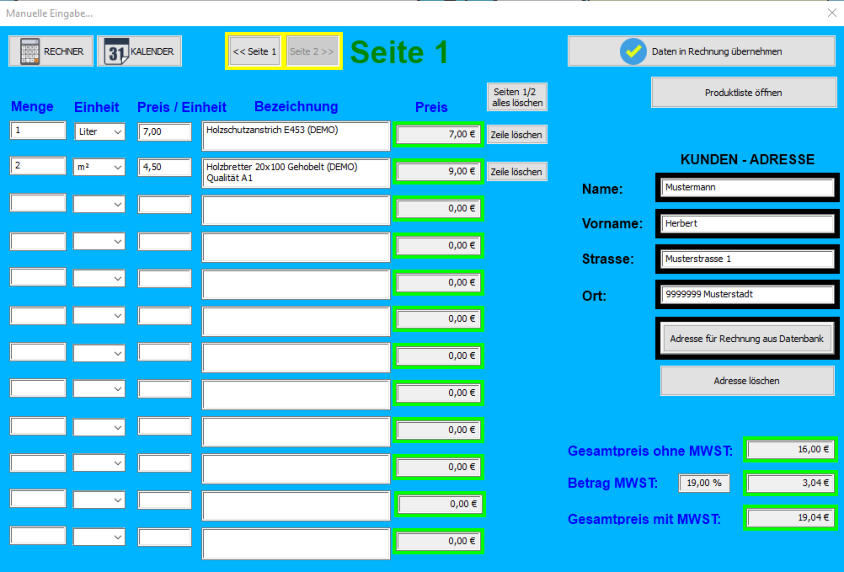The image size is (844, 572).
Task: Click the Bezeichnung field 'Holzschutzanstrich E453'
Action: pos(296,136)
